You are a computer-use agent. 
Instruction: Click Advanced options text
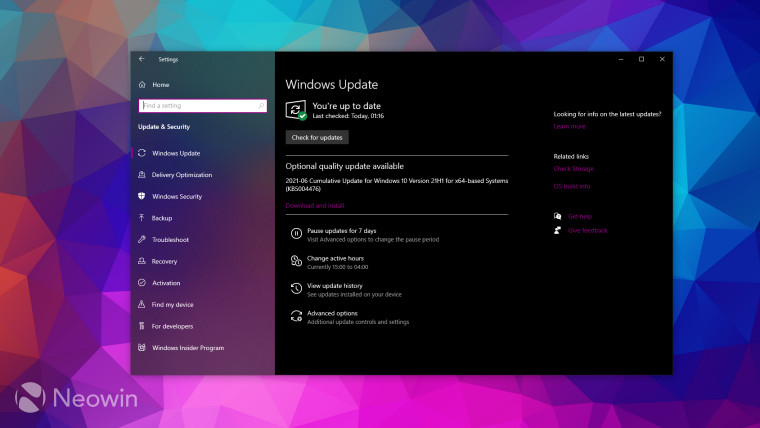[332, 313]
